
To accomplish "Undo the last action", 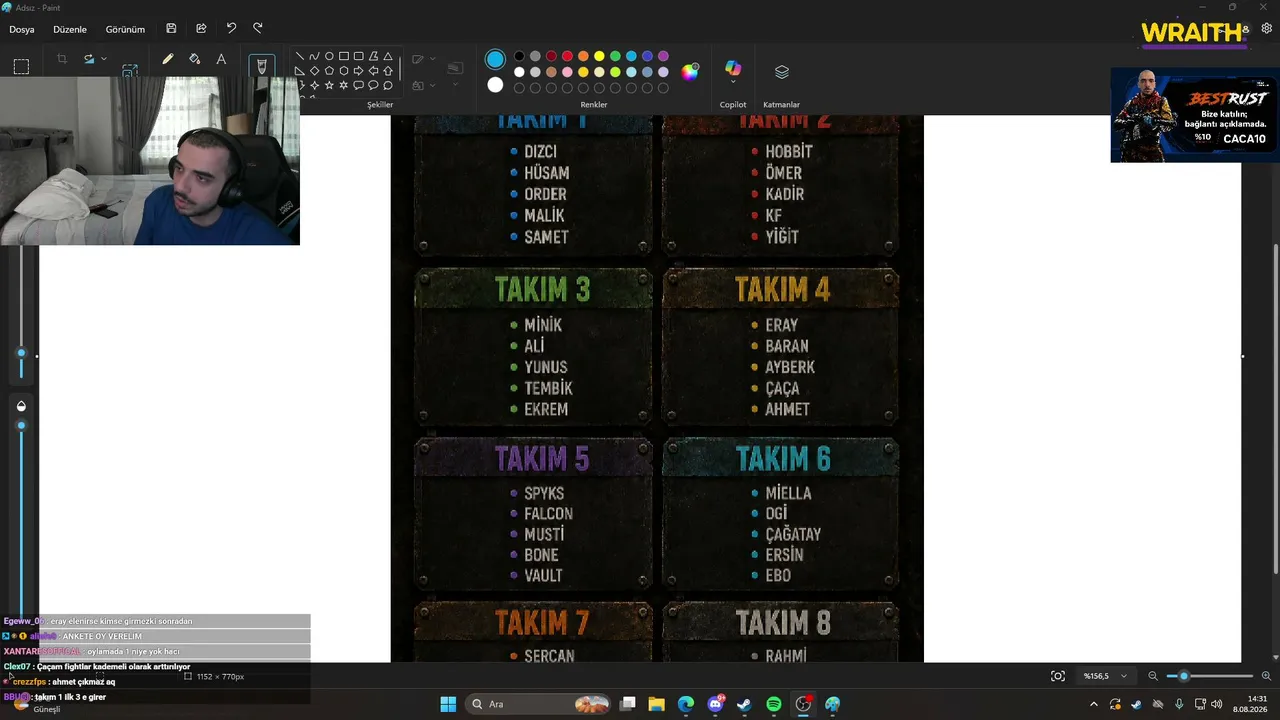I will pyautogui.click(x=231, y=28).
